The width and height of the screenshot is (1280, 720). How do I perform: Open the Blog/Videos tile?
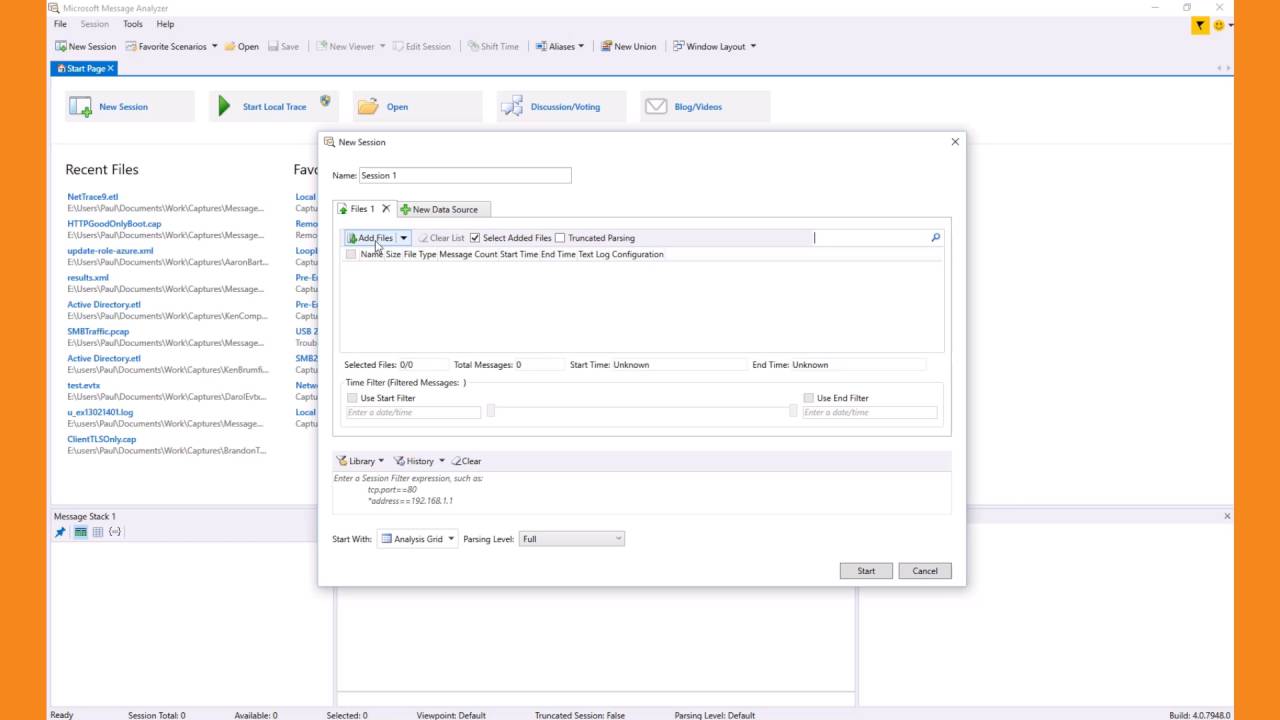click(x=705, y=106)
